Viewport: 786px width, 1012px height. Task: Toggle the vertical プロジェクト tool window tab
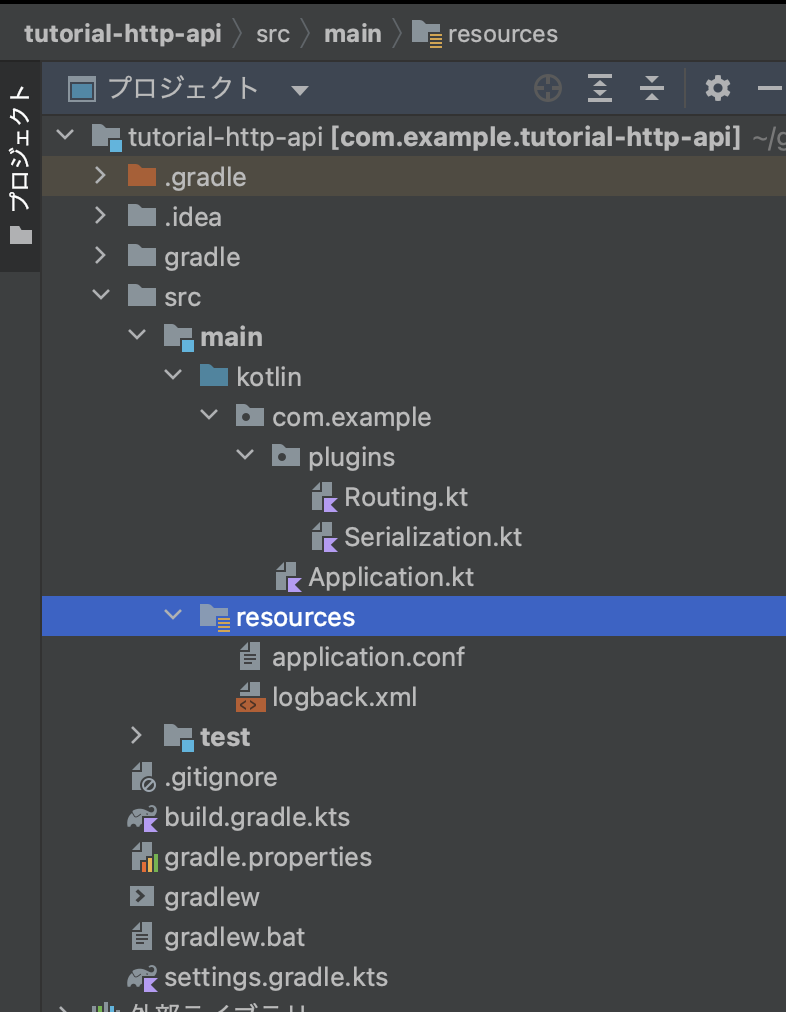[x=21, y=166]
